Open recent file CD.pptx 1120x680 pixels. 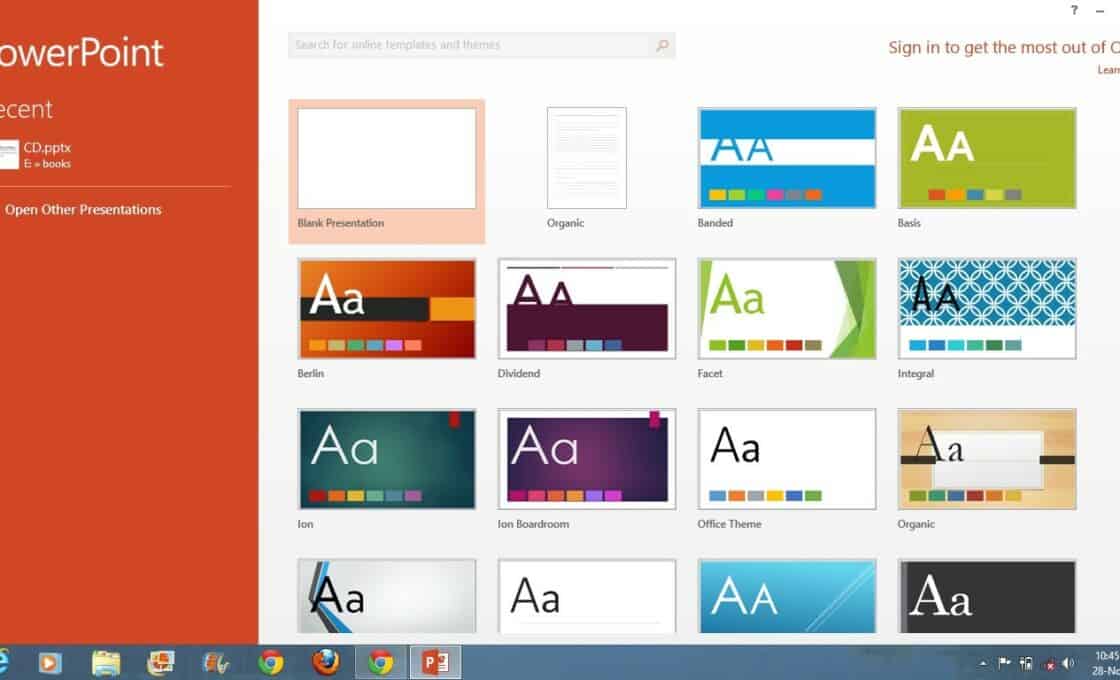click(47, 148)
